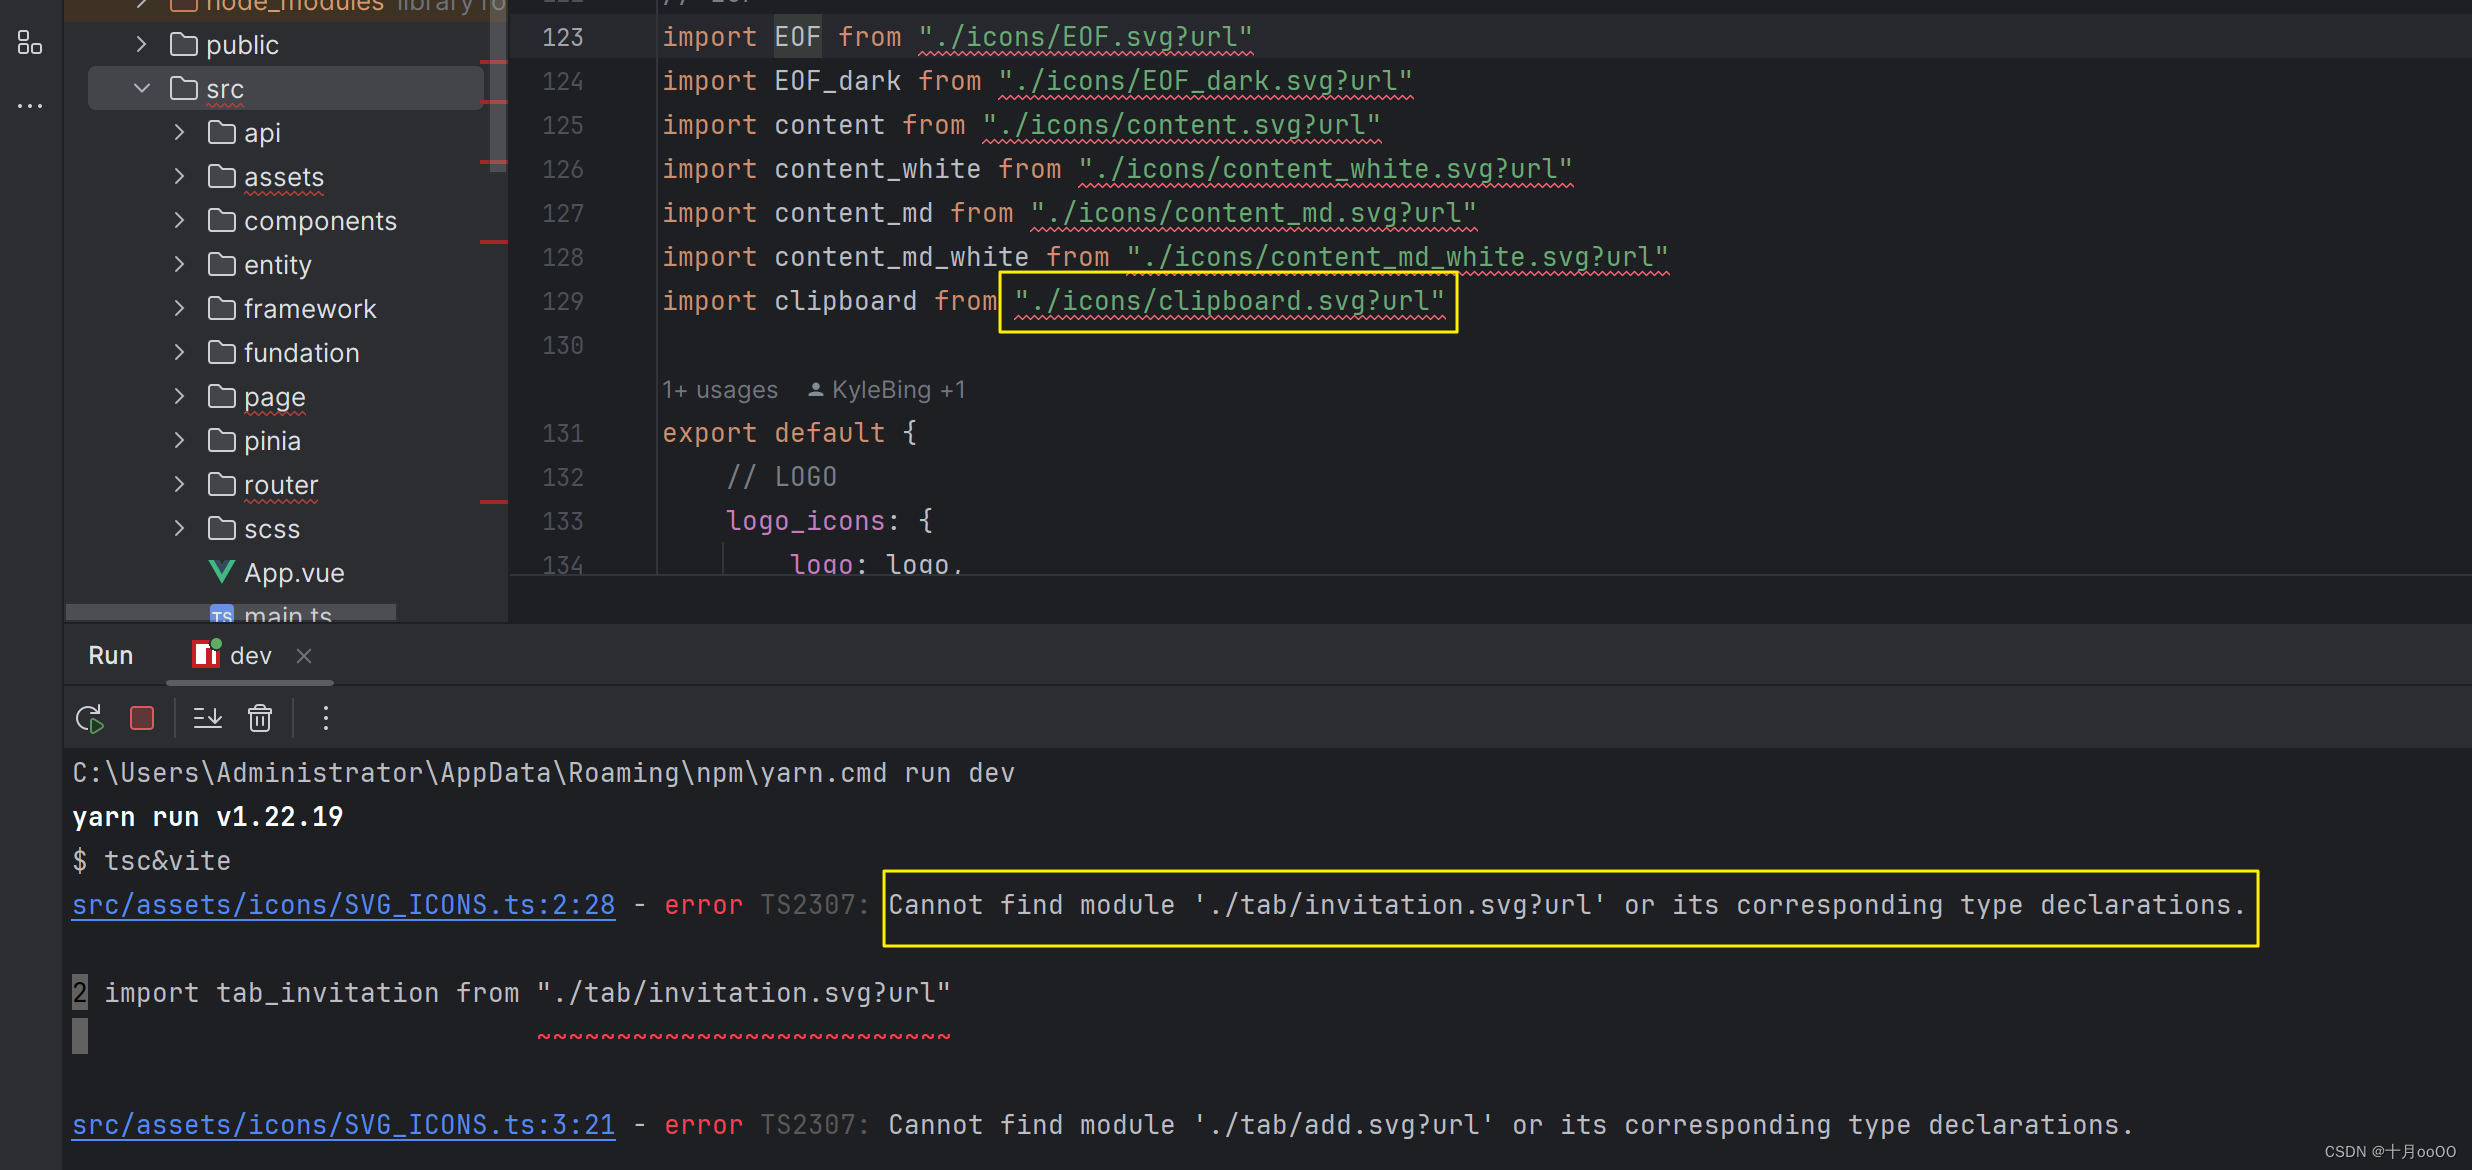
Task: Open the SVG_ICONS.ts:2:28 error link
Action: point(343,905)
